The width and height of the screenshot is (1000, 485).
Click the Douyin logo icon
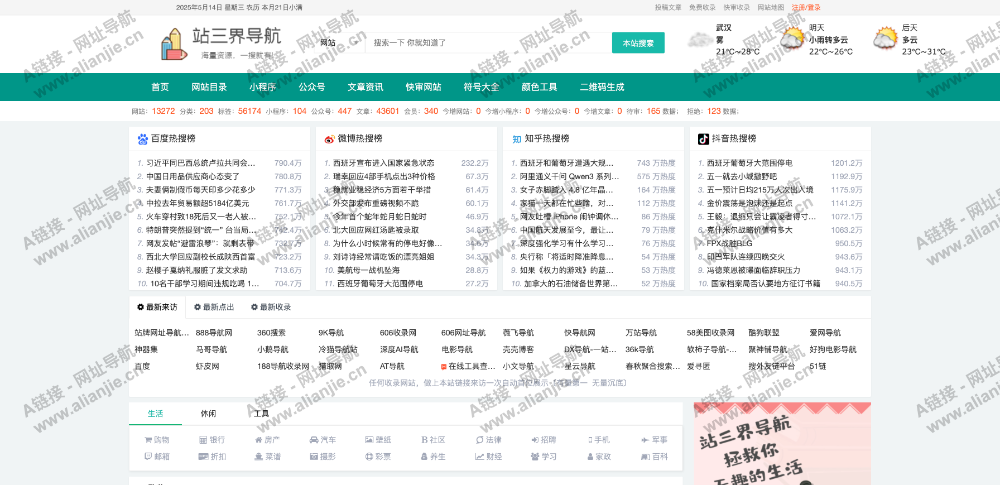[703, 139]
